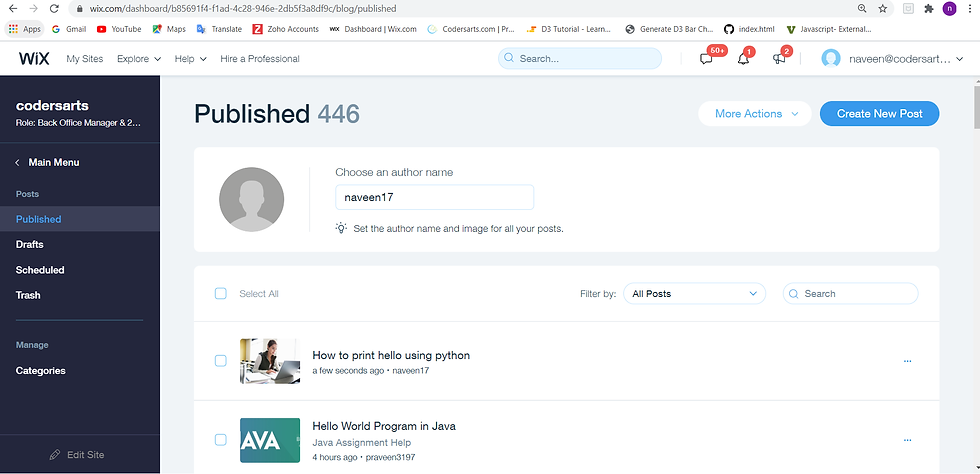The width and height of the screenshot is (980, 474).
Task: Open the Chrome three-dot menu
Action: tap(969, 9)
